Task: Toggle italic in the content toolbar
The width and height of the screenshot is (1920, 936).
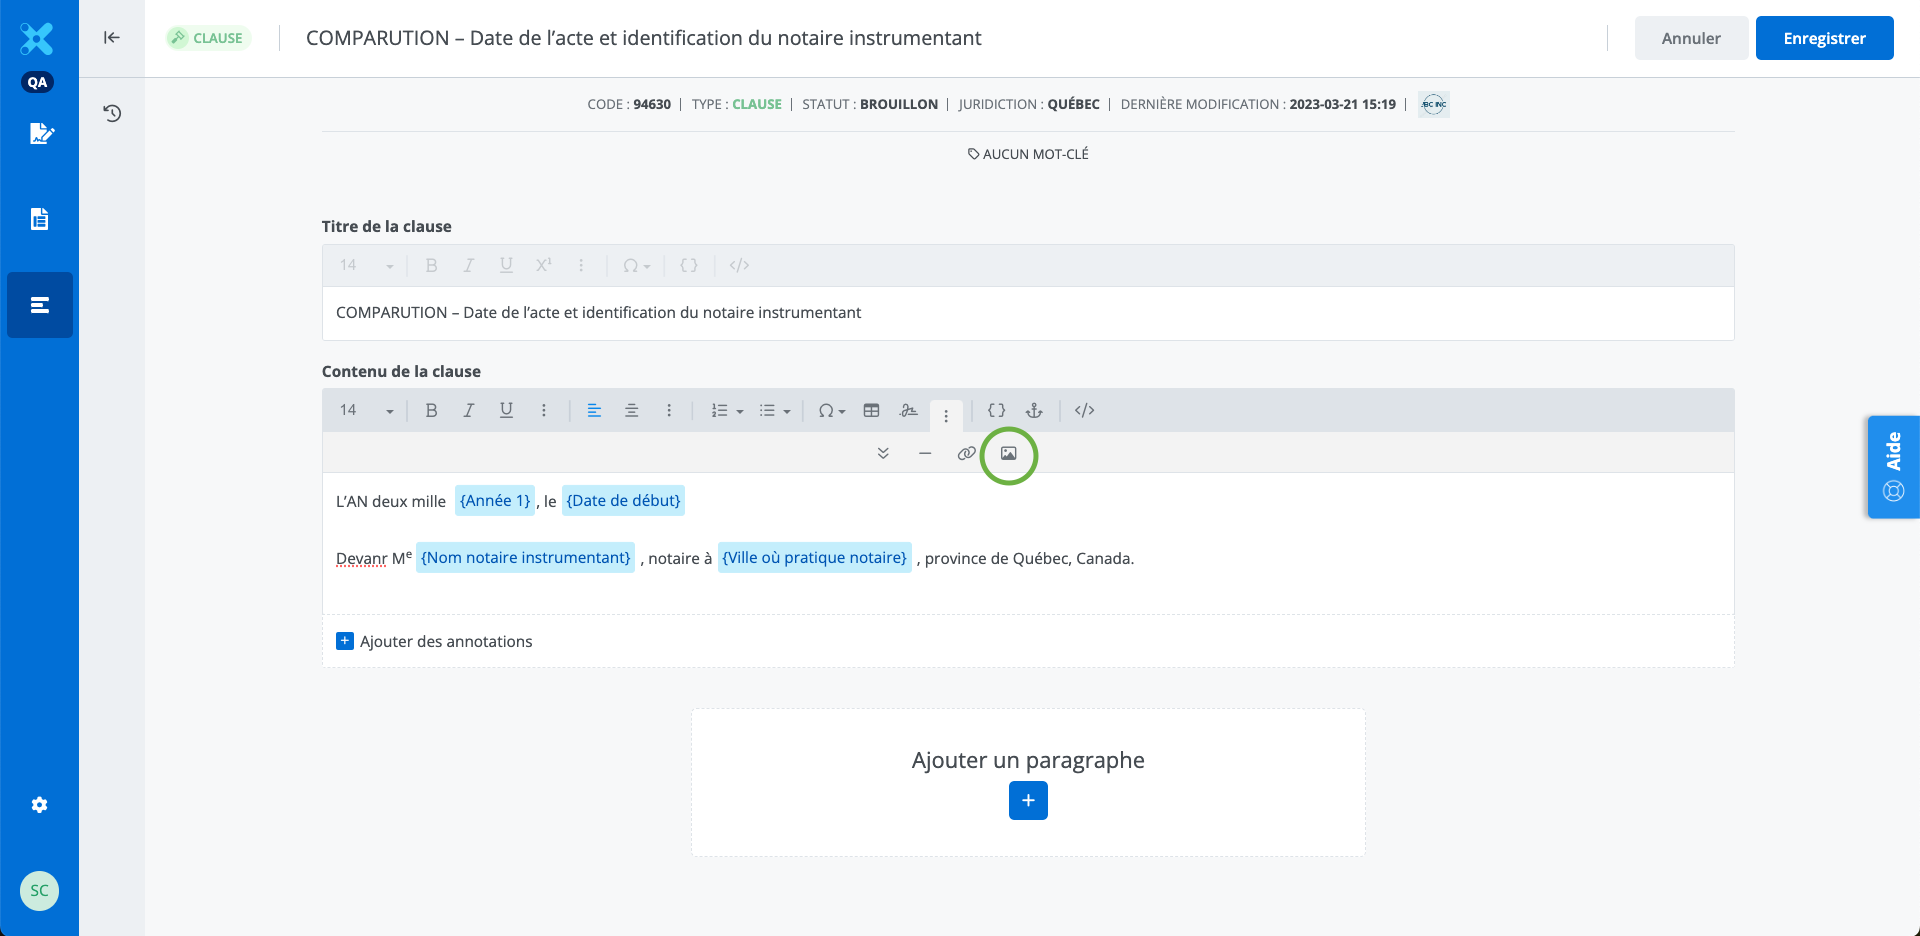Action: tap(468, 411)
